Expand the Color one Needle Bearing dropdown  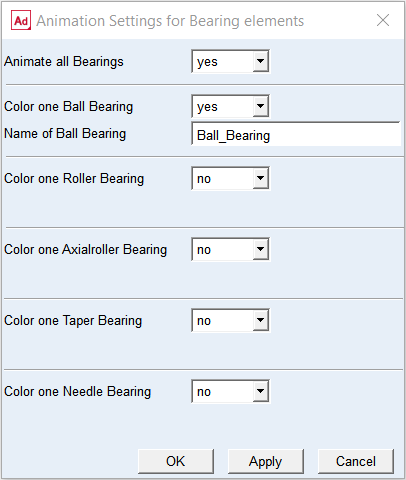pos(230,392)
